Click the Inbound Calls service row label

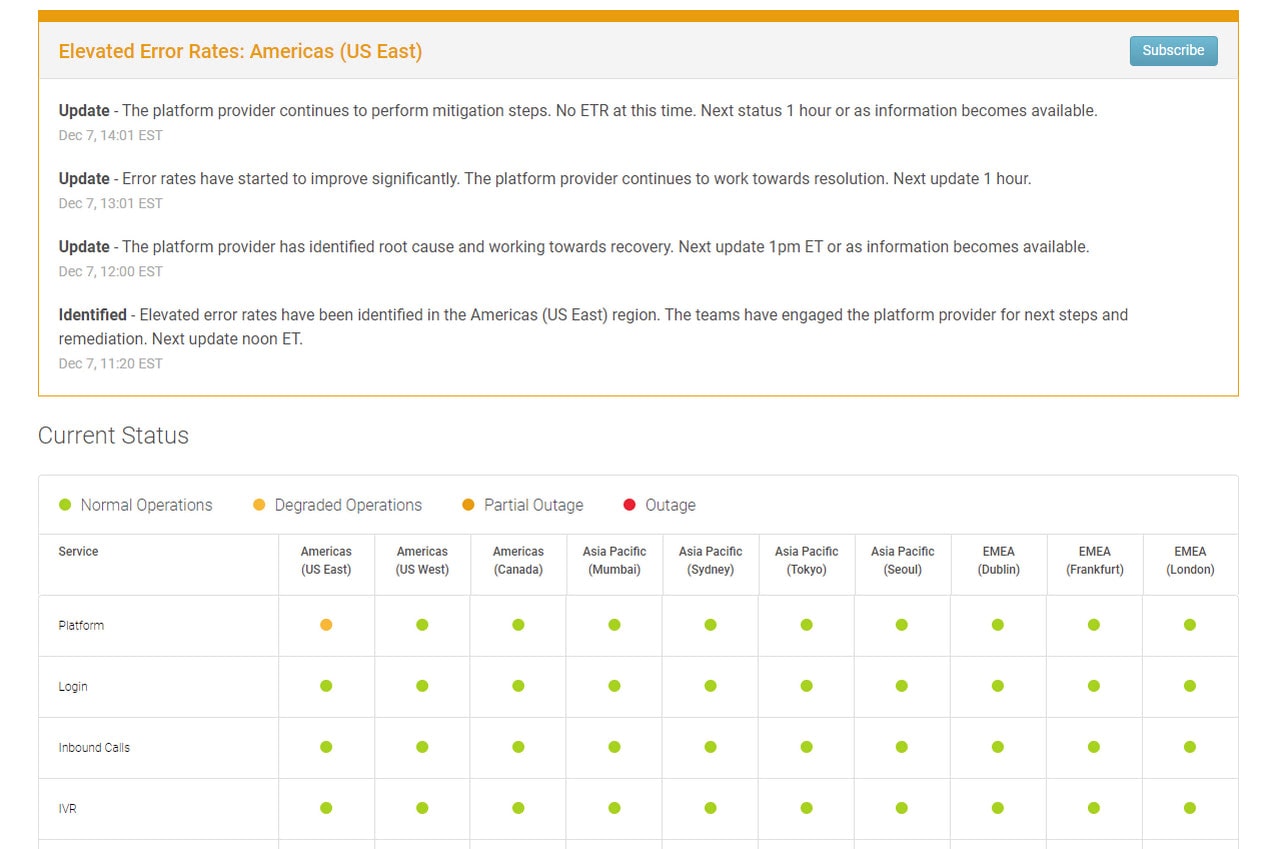(x=94, y=747)
